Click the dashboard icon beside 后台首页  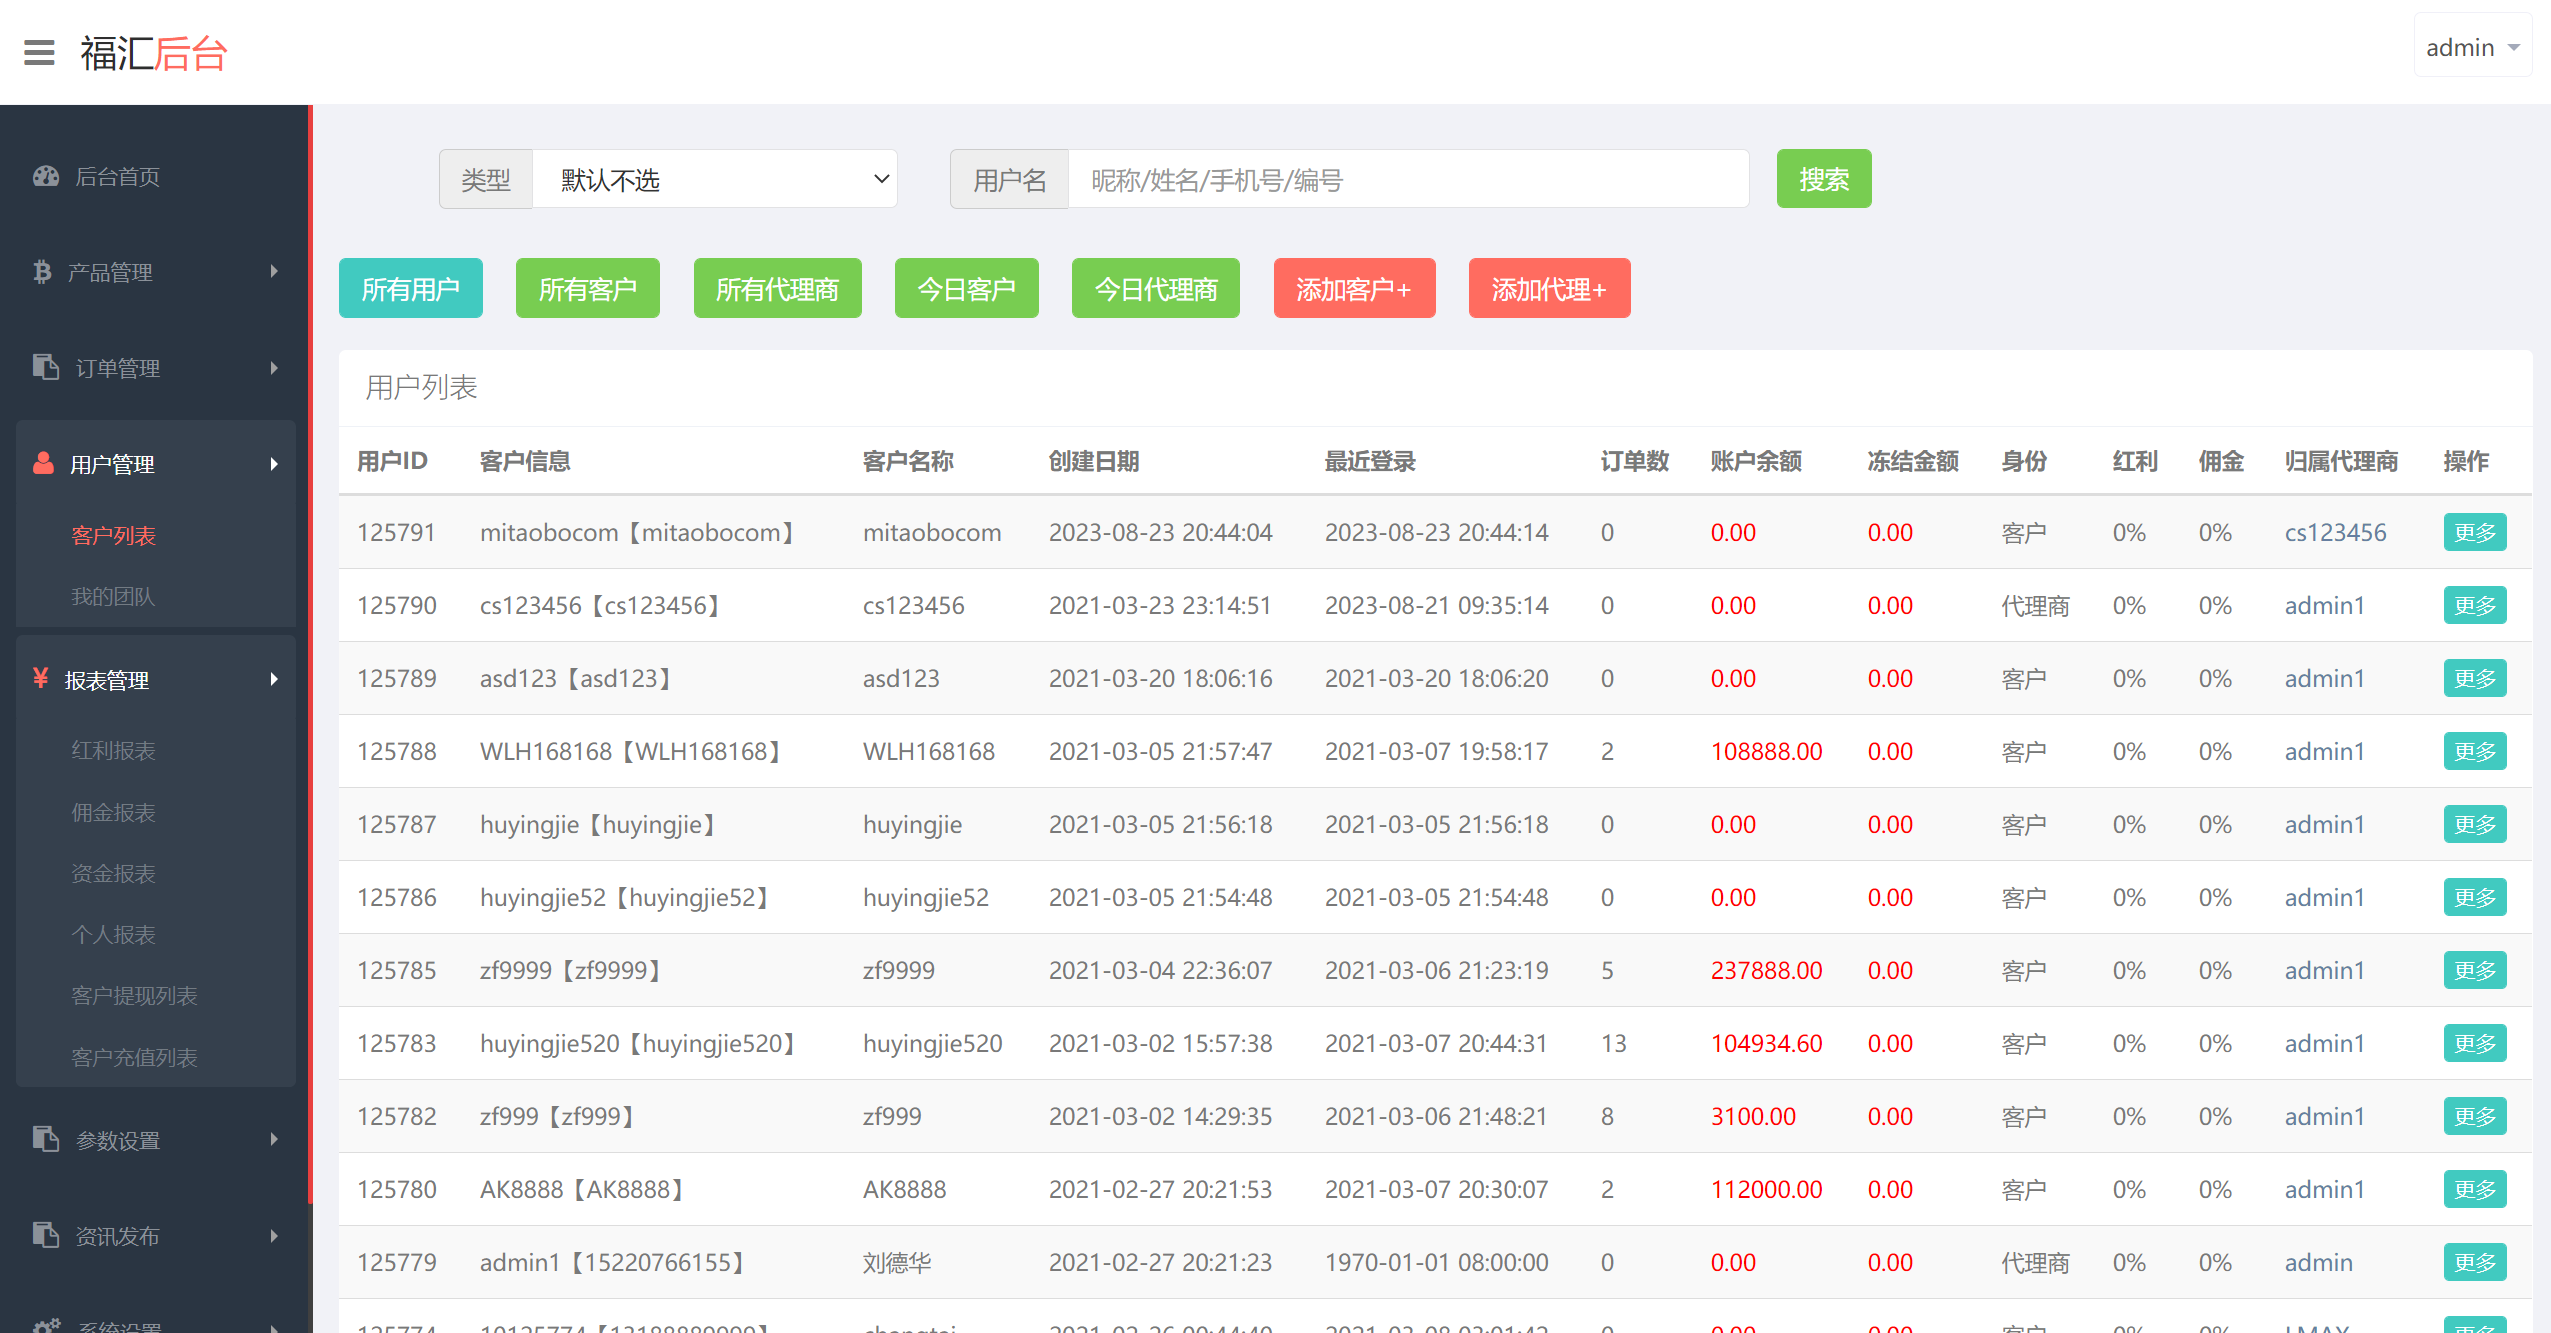click(x=46, y=177)
